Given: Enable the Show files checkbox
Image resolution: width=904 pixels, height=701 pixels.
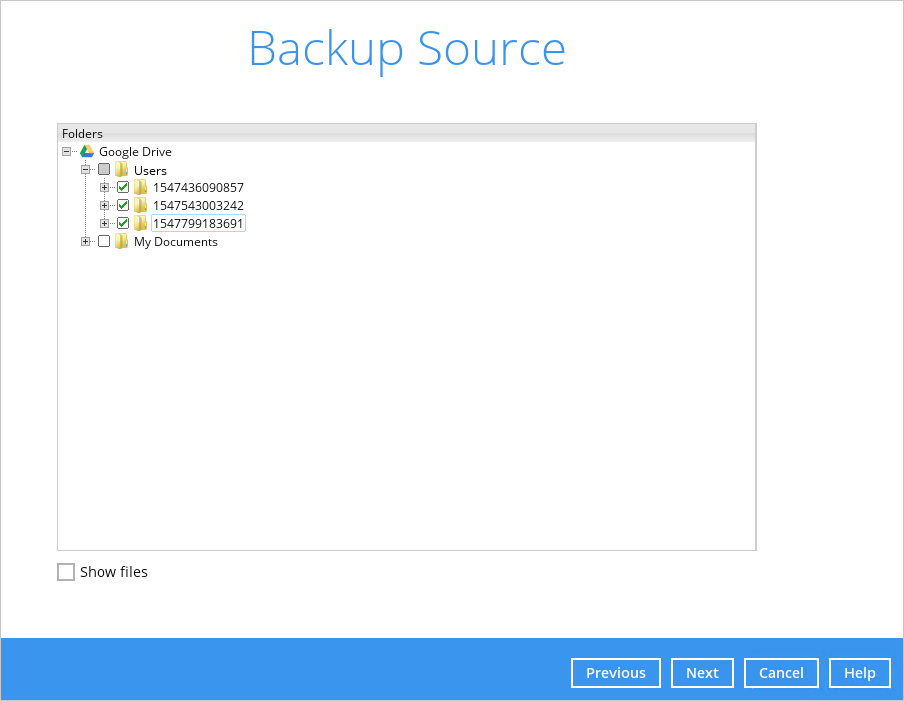Looking at the screenshot, I should 66,572.
